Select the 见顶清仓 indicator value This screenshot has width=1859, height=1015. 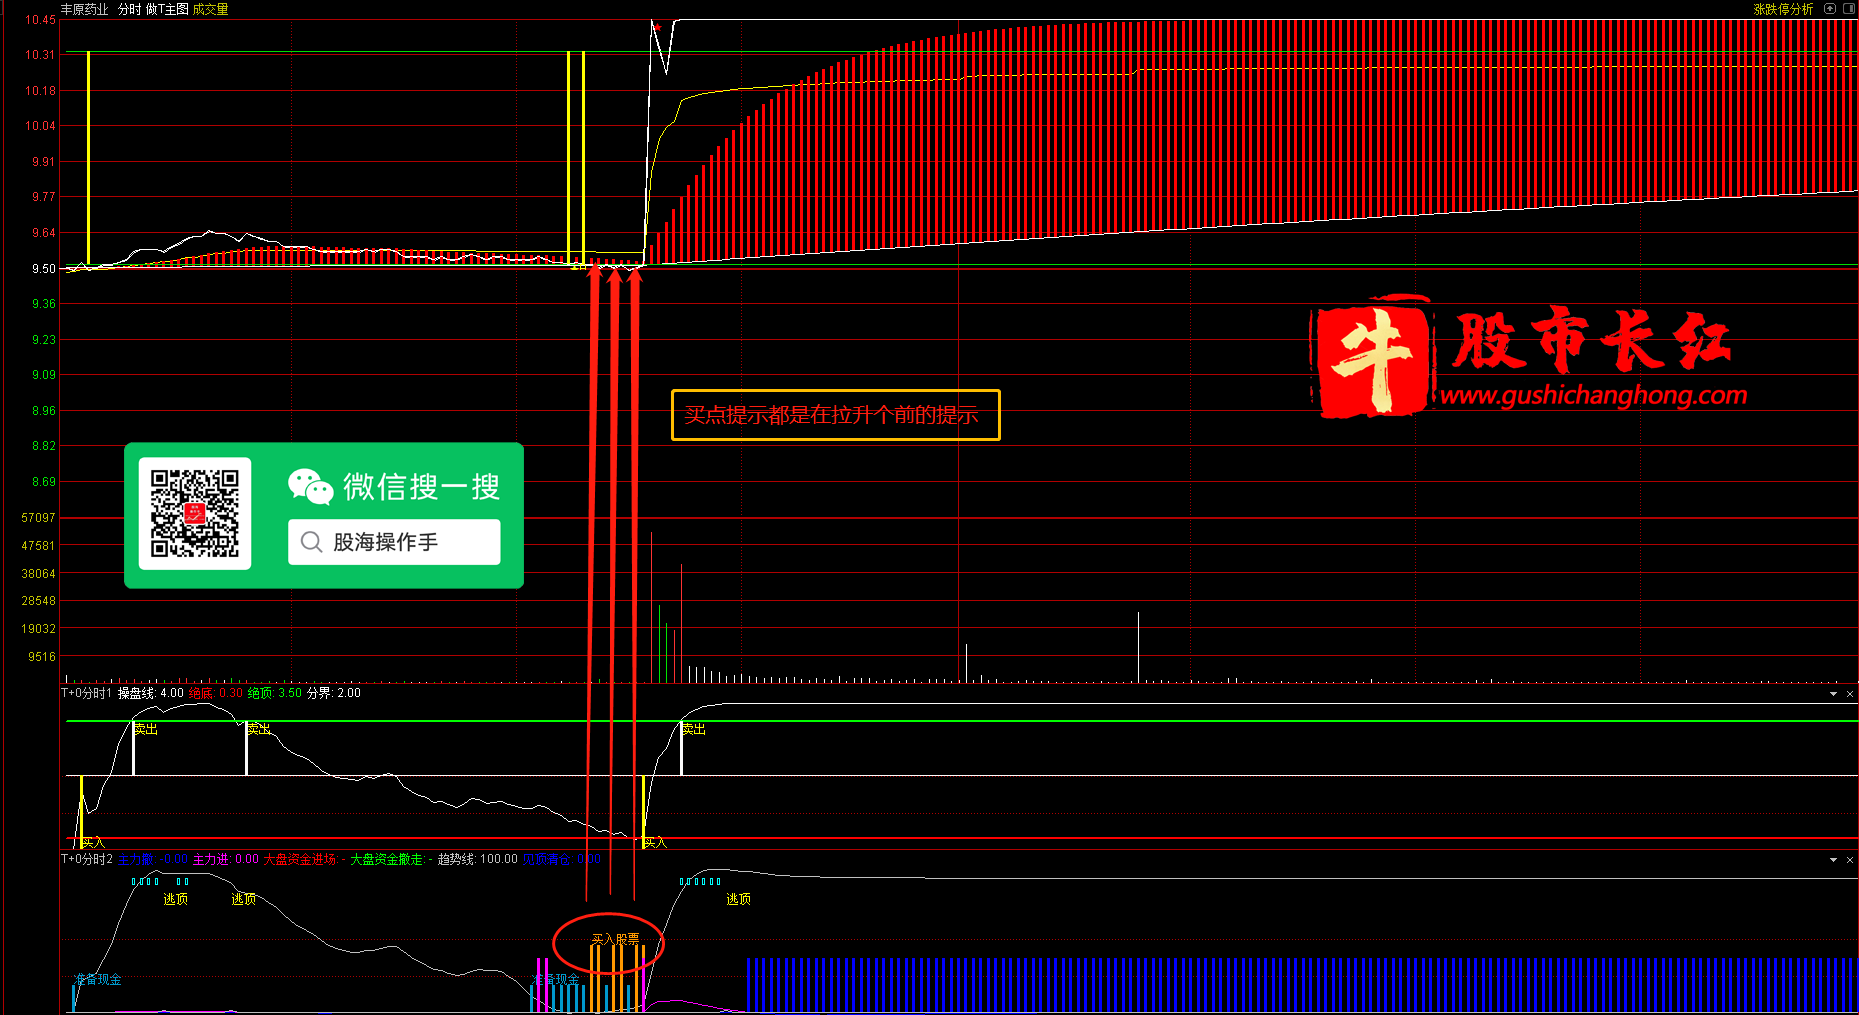click(x=562, y=859)
